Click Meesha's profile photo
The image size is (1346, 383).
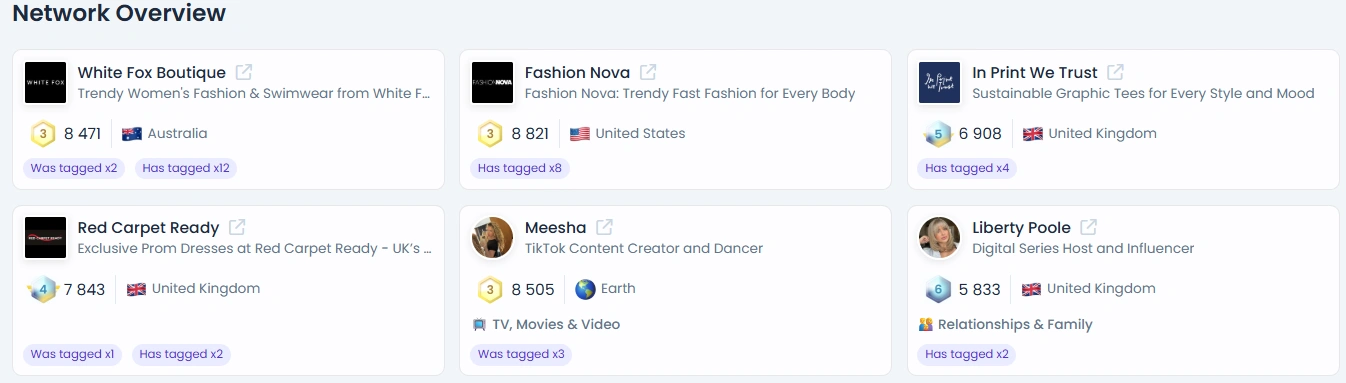(x=492, y=237)
